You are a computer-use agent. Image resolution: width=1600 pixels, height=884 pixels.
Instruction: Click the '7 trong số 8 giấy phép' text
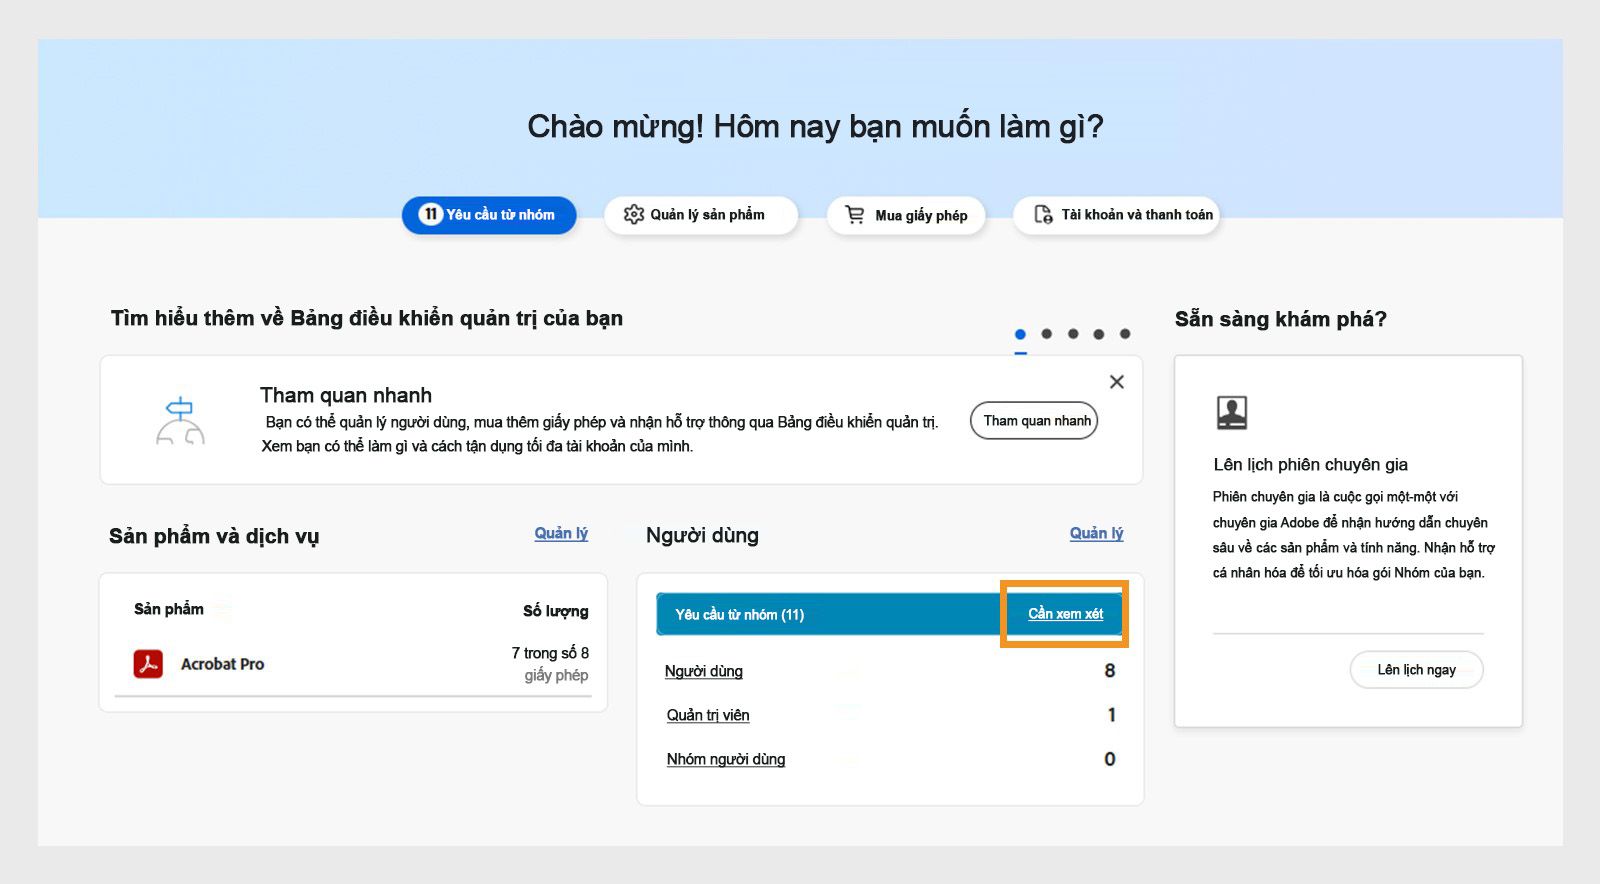(550, 664)
